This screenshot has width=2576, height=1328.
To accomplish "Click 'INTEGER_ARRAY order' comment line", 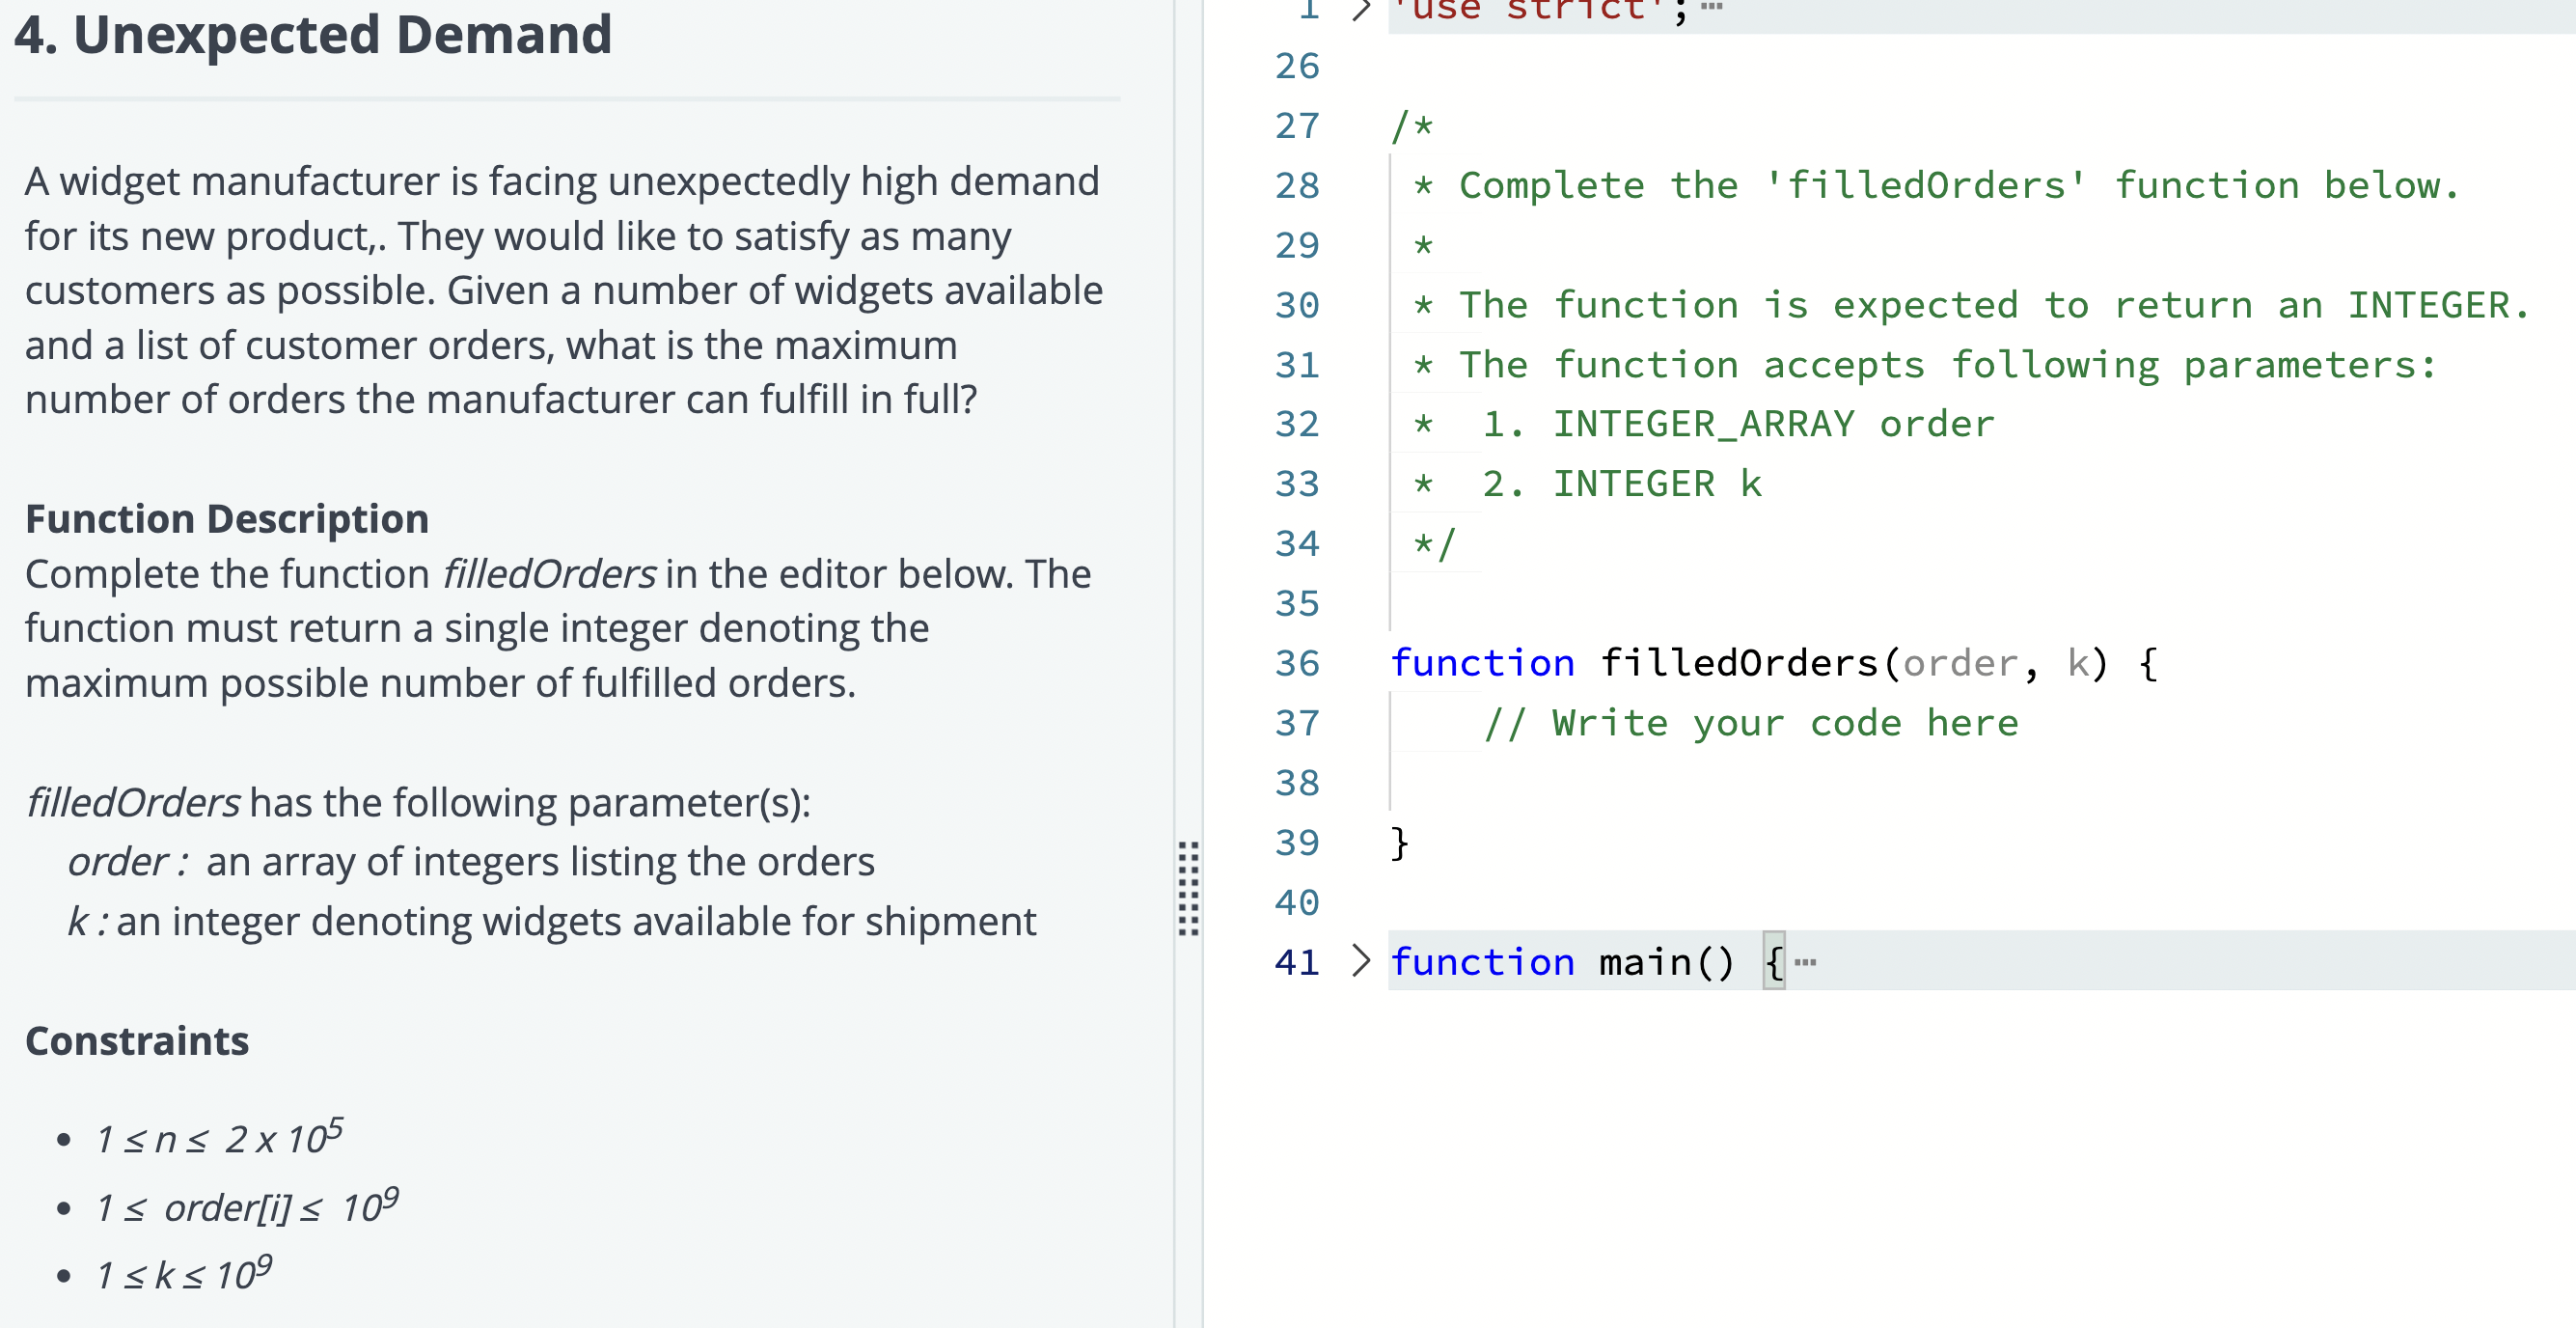I will pyautogui.click(x=1772, y=424).
